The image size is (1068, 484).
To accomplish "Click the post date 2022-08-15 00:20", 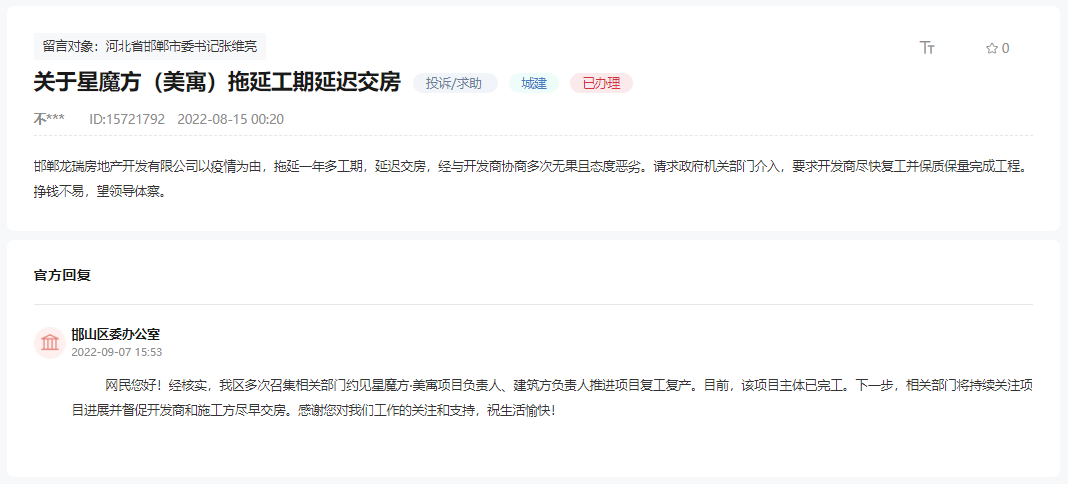I will tap(230, 119).
